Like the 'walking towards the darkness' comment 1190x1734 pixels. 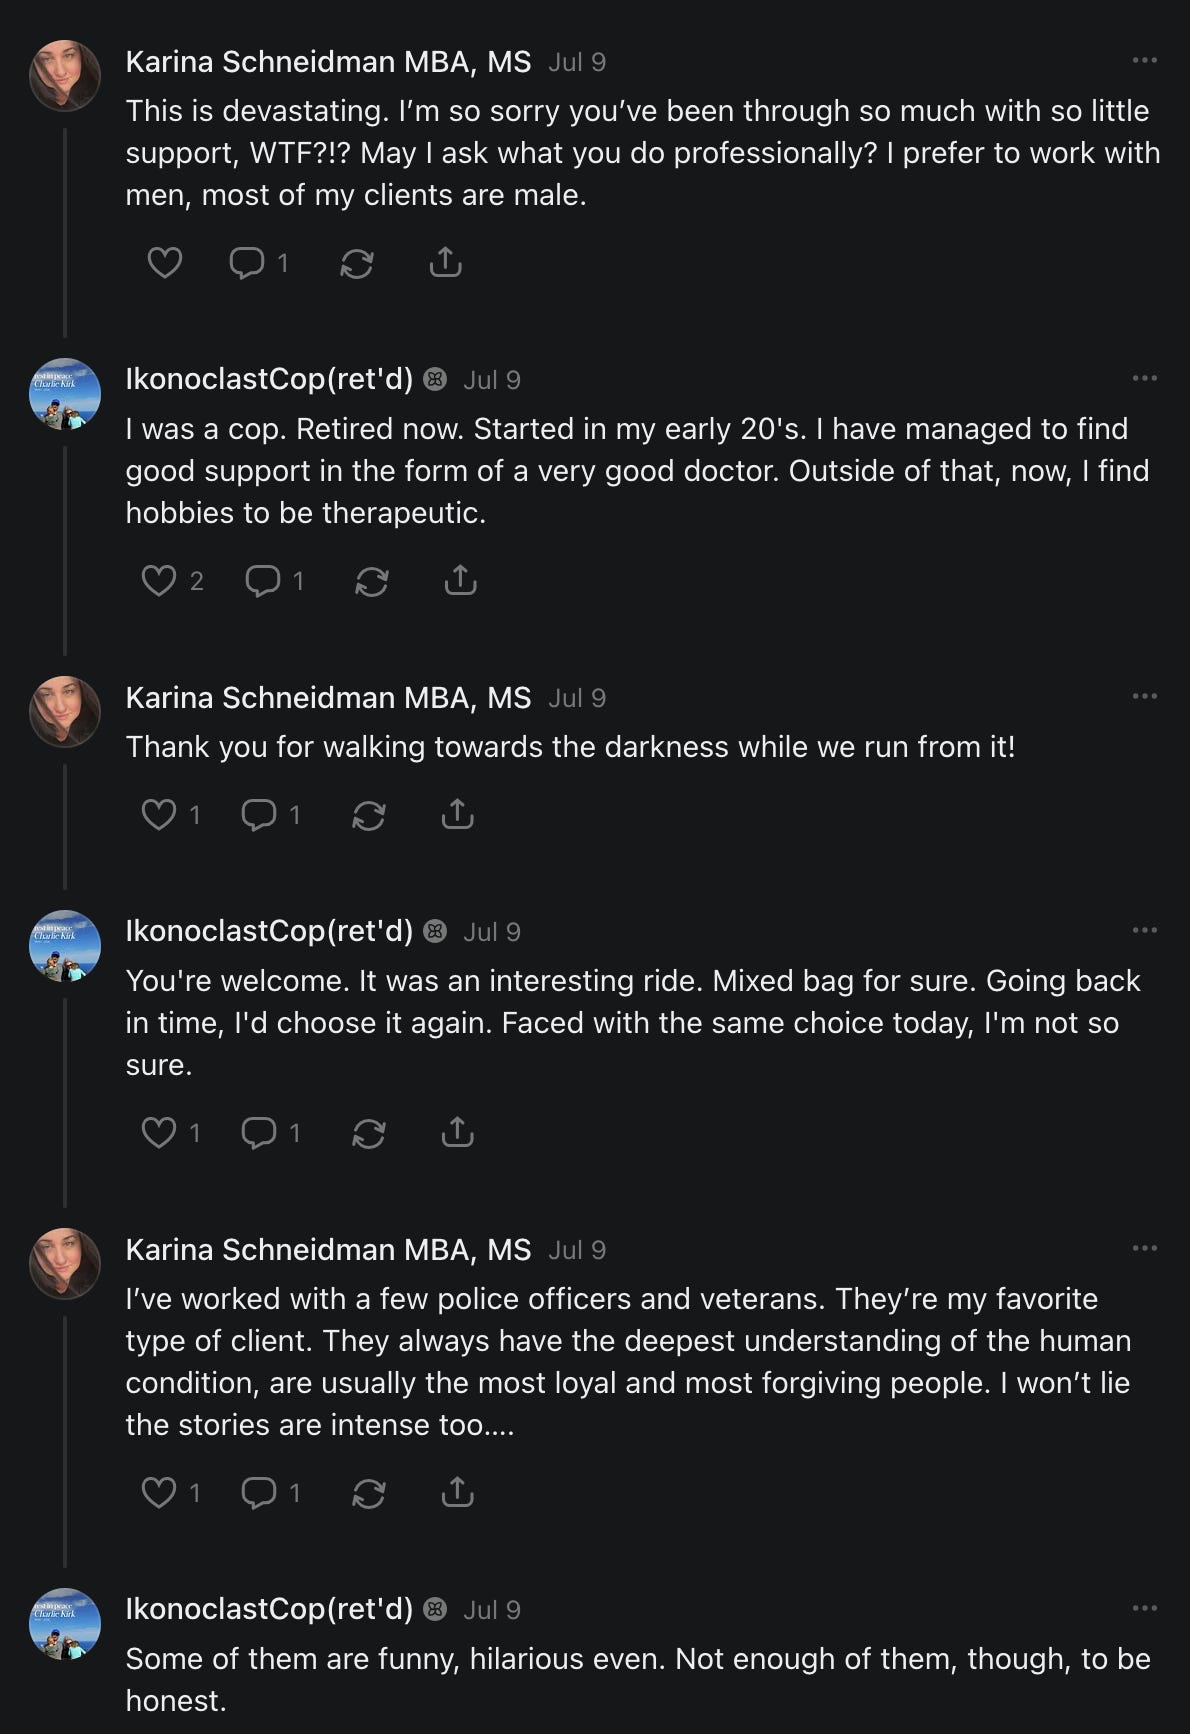click(x=159, y=815)
